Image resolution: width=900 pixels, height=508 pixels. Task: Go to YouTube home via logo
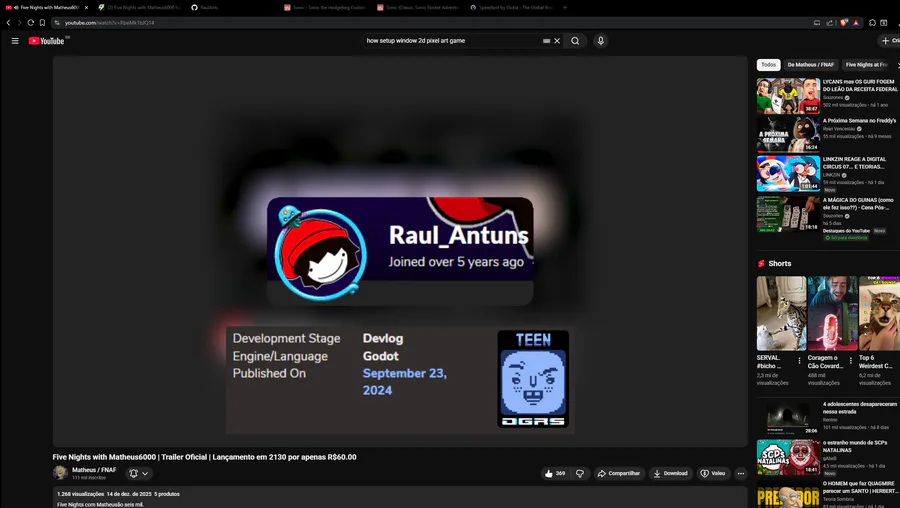click(x=46, y=41)
